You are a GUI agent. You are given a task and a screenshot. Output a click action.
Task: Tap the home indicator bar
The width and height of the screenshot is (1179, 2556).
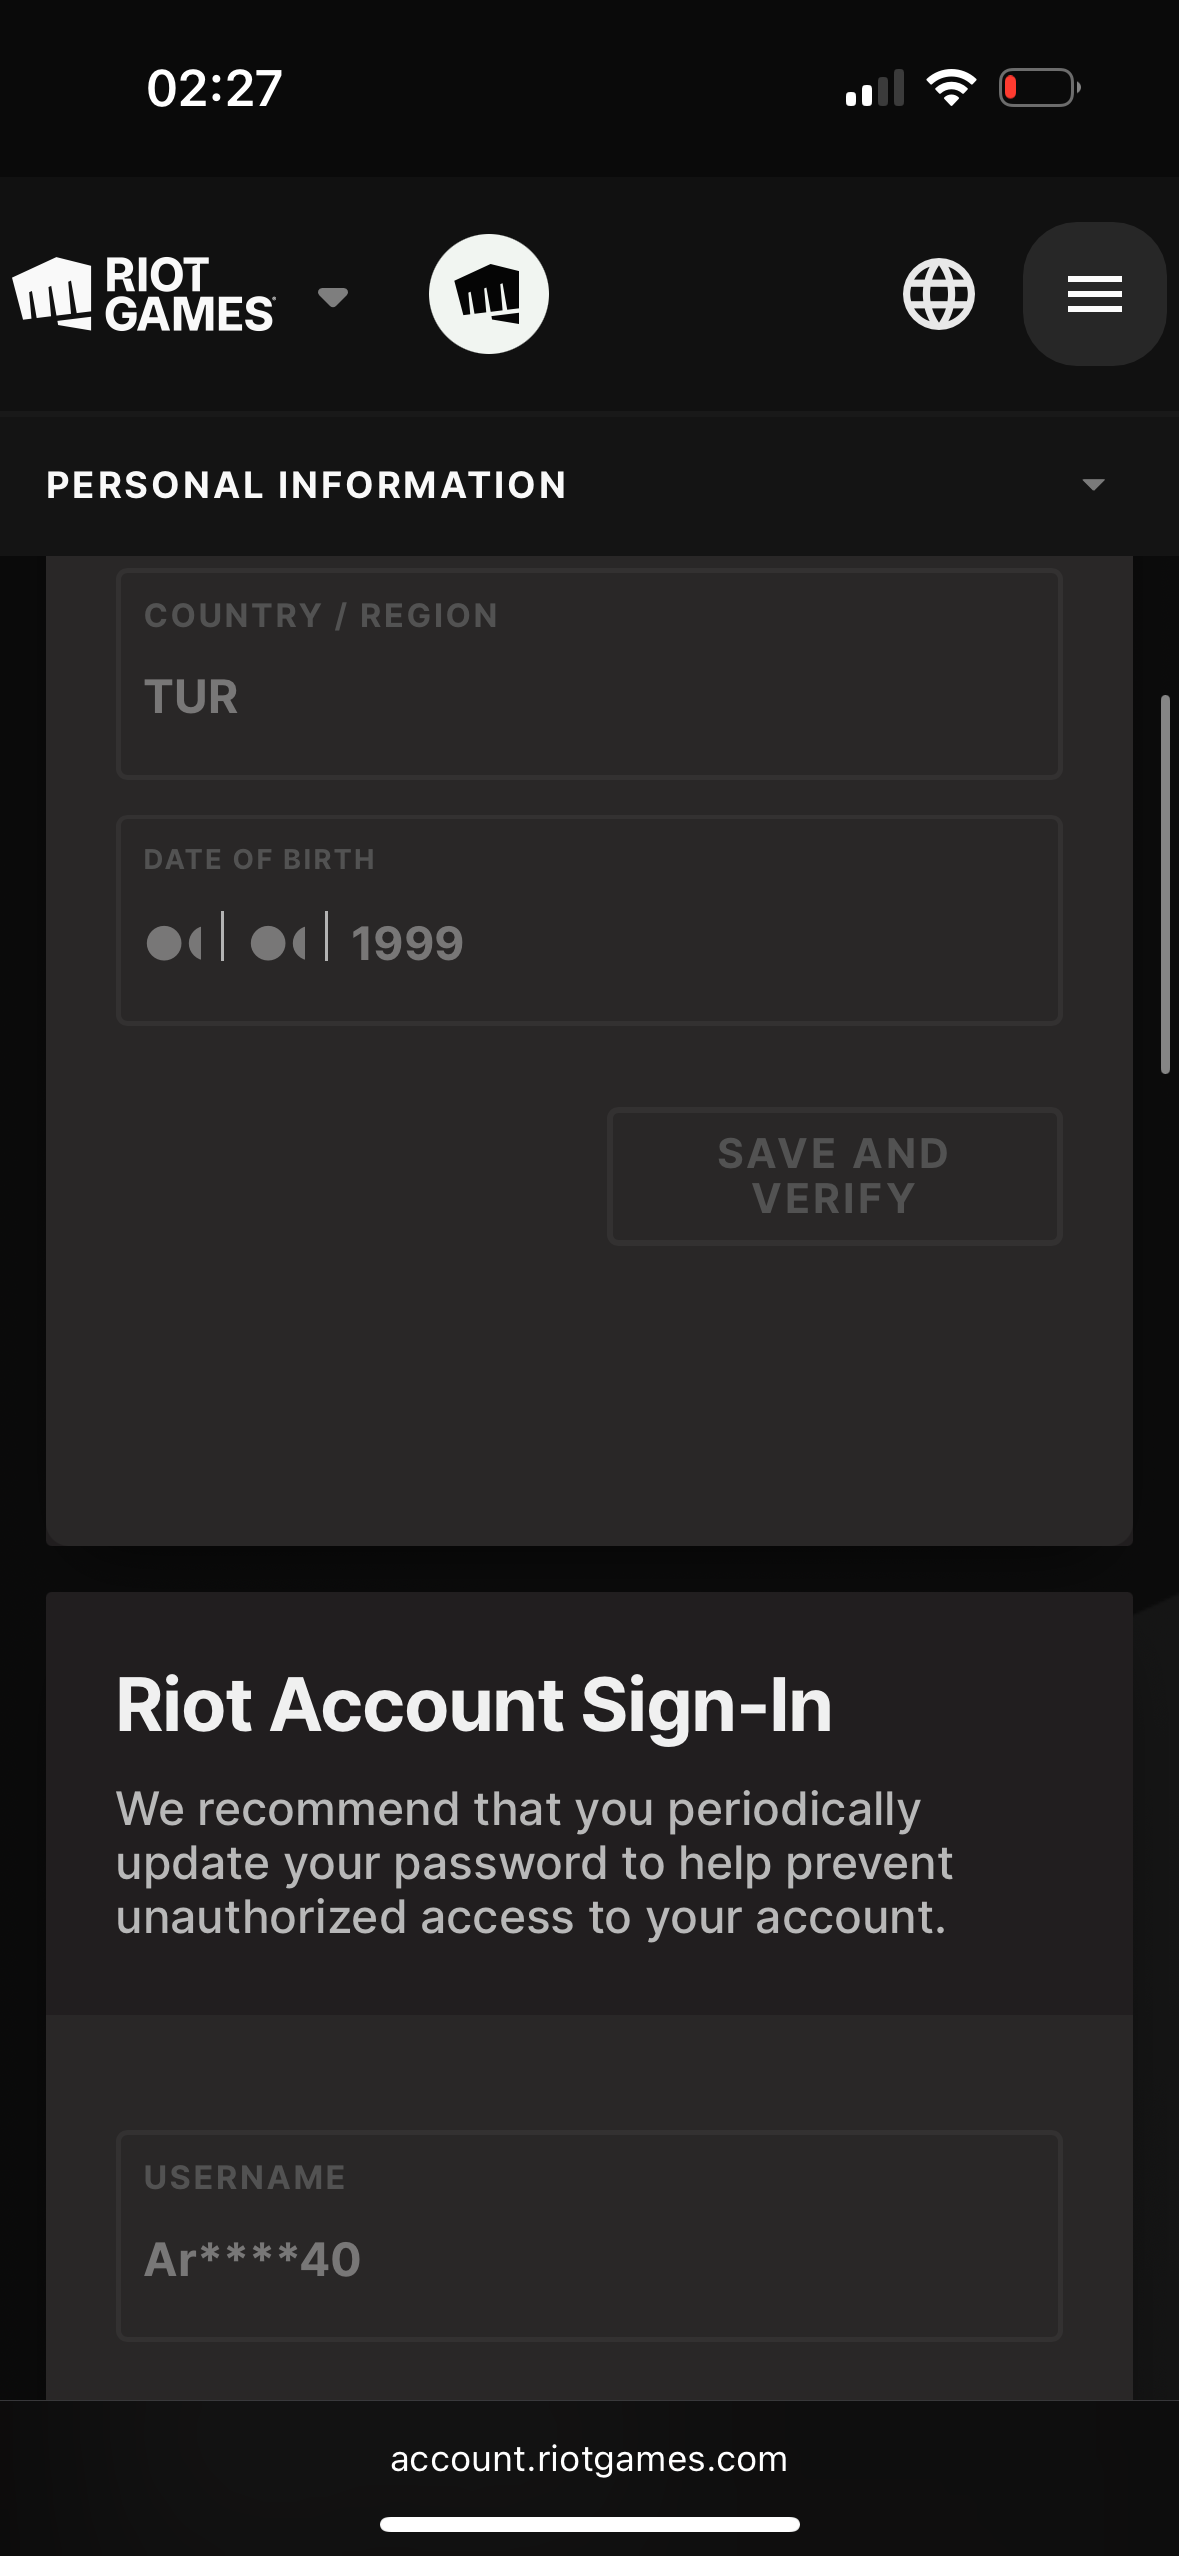point(589,2524)
